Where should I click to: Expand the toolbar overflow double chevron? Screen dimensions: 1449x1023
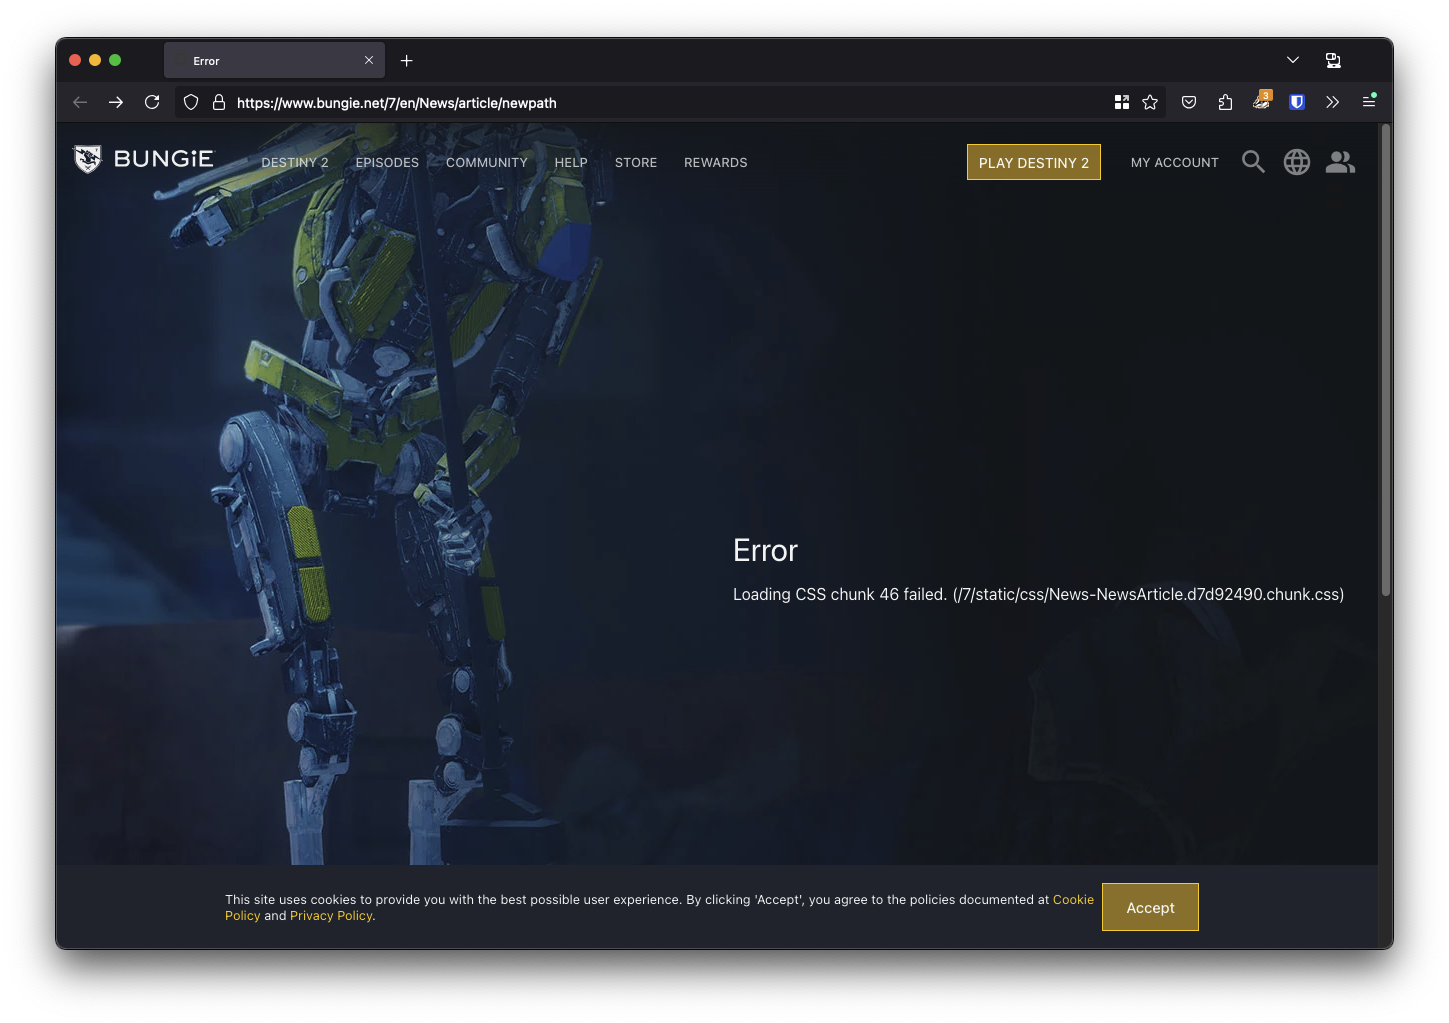(x=1332, y=102)
